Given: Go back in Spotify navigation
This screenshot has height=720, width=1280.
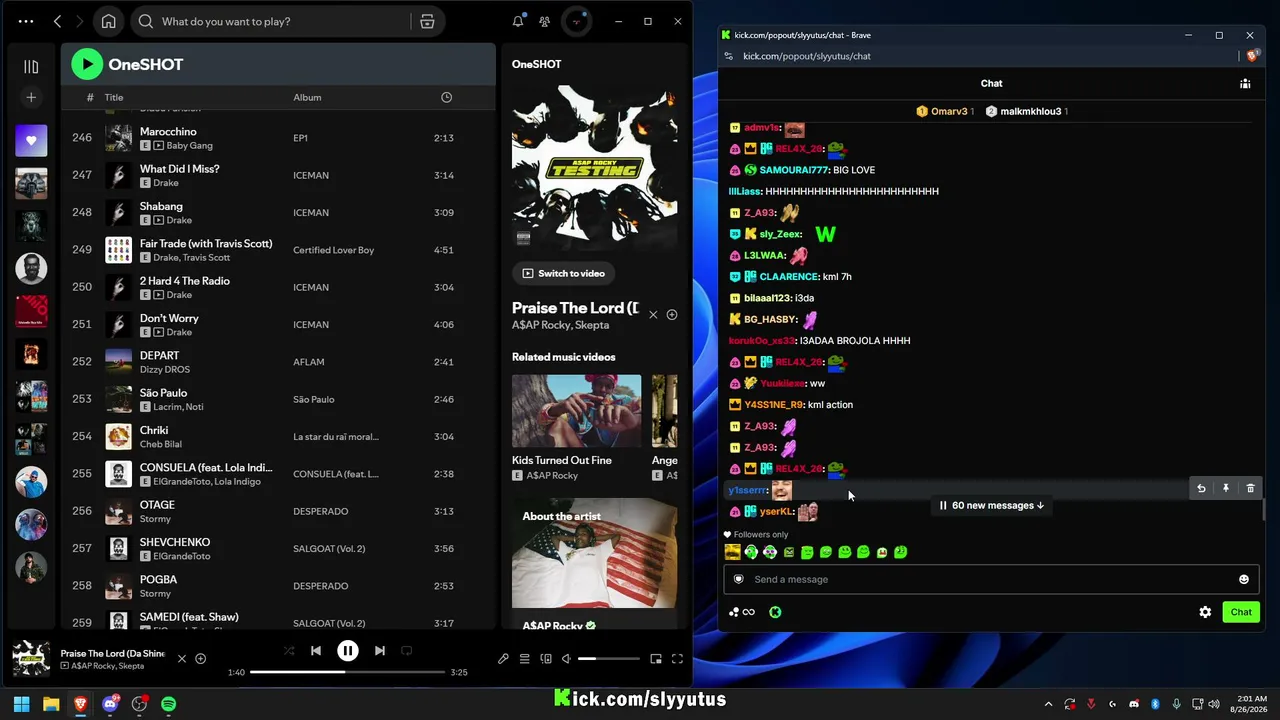Looking at the screenshot, I should pyautogui.click(x=57, y=21).
